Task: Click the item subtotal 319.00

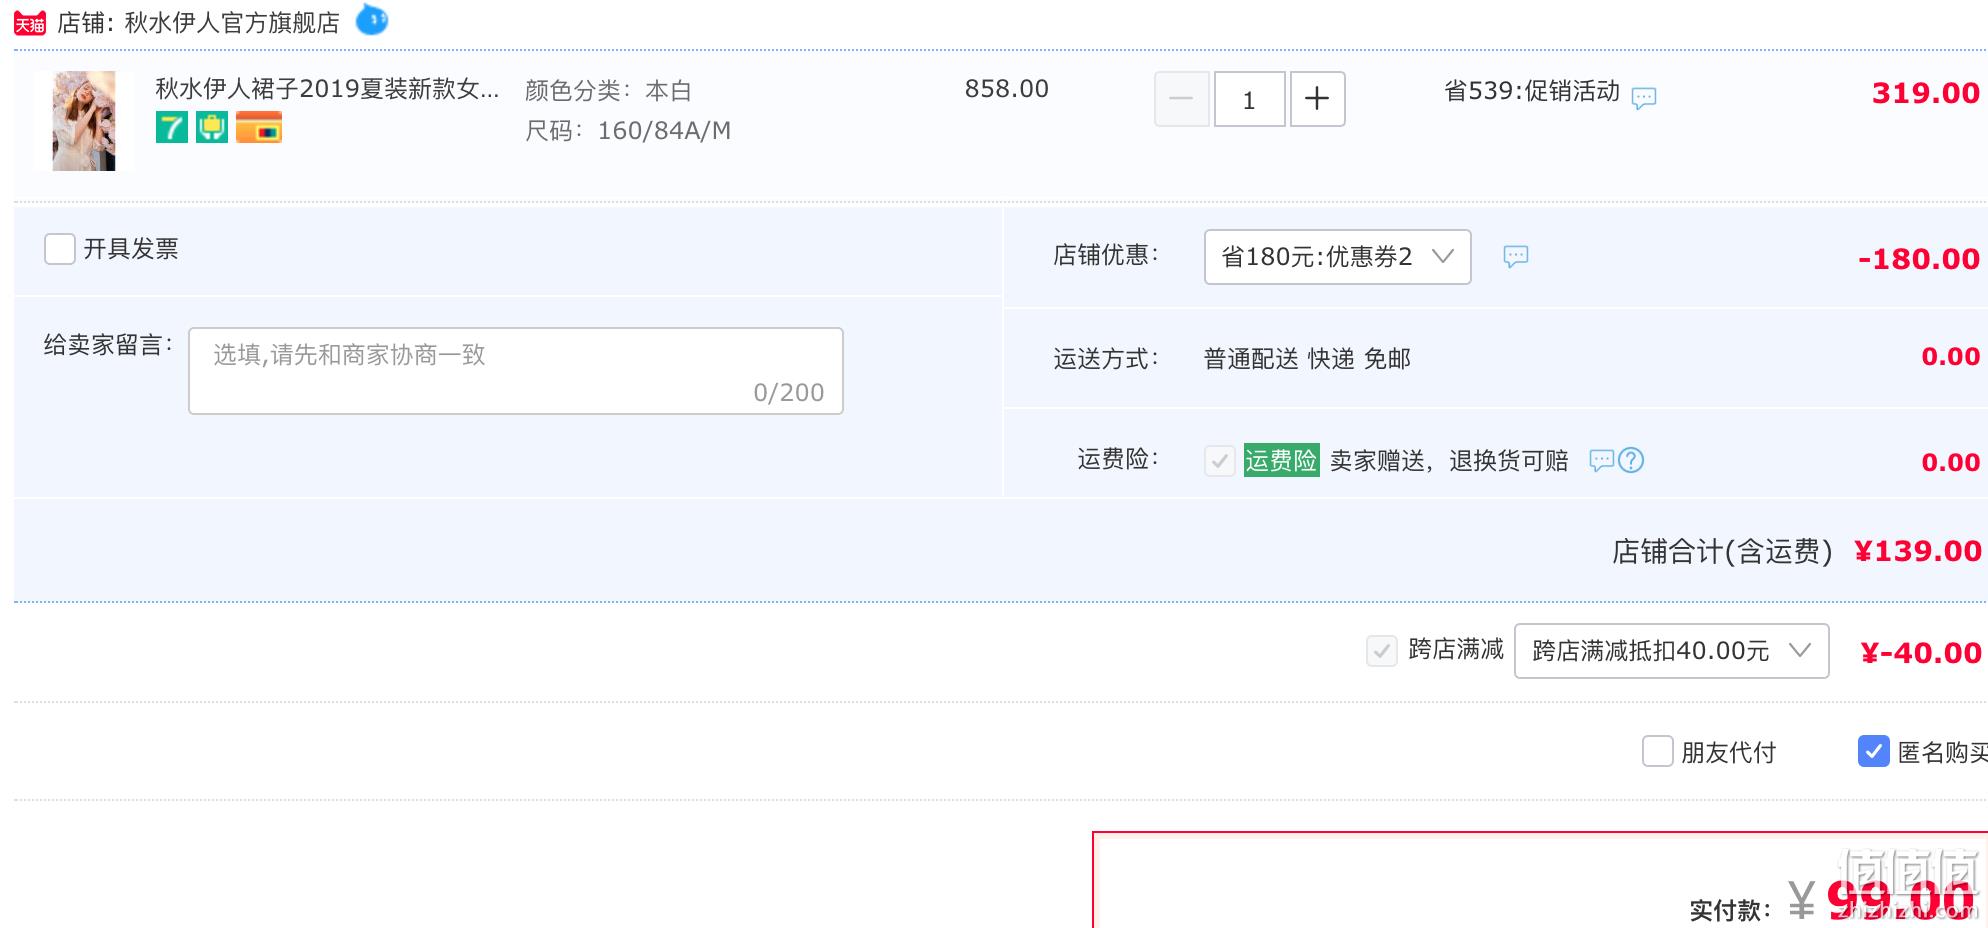Action: pos(1926,93)
